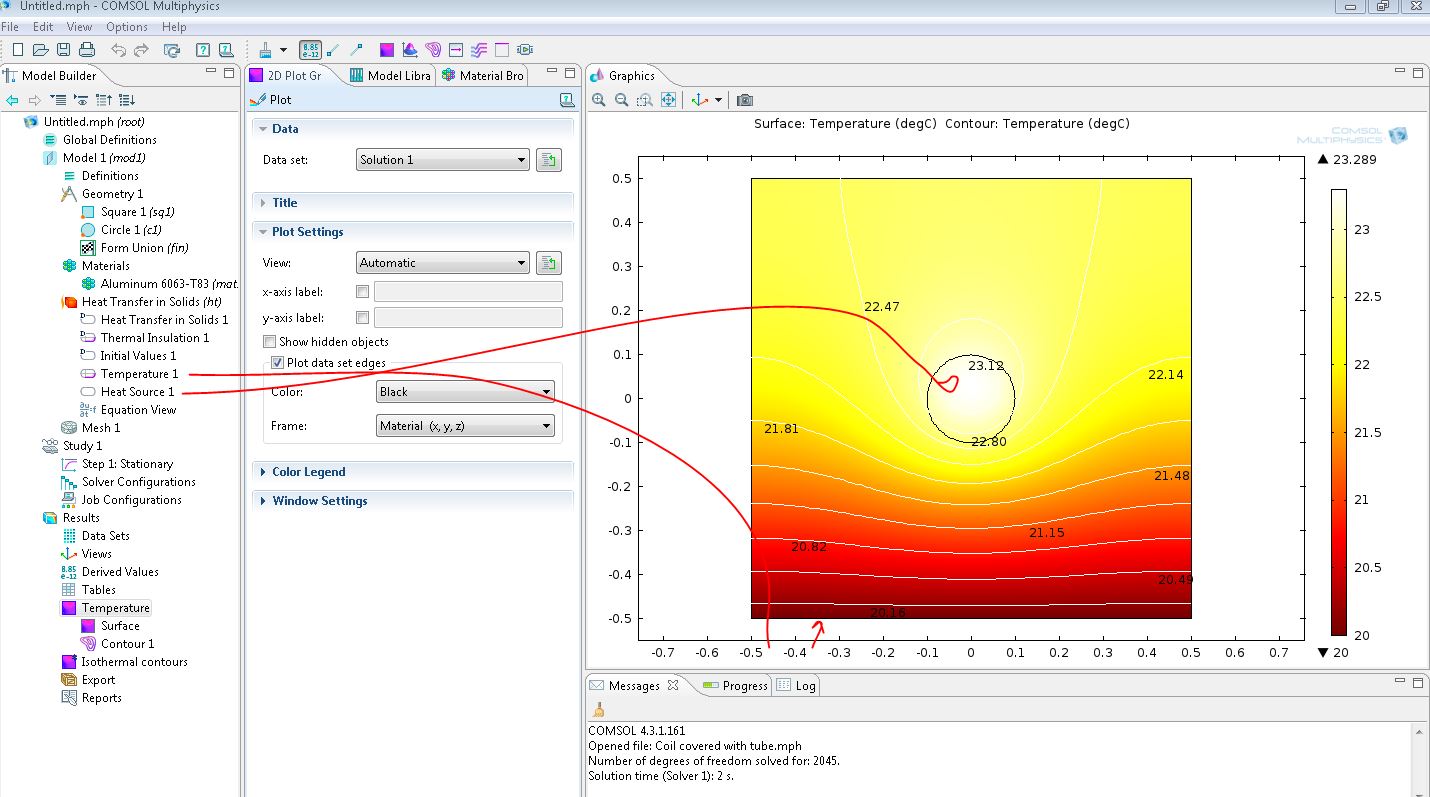The width and height of the screenshot is (1430, 797).
Task: Open the Data set dropdown
Action: coord(443,160)
